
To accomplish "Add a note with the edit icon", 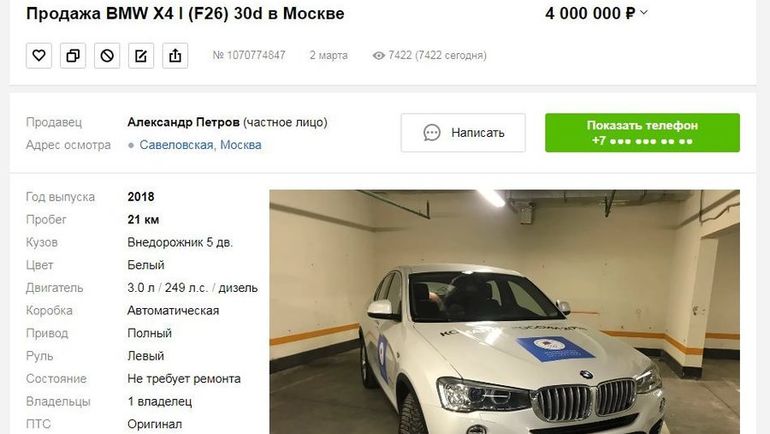I will point(141,55).
